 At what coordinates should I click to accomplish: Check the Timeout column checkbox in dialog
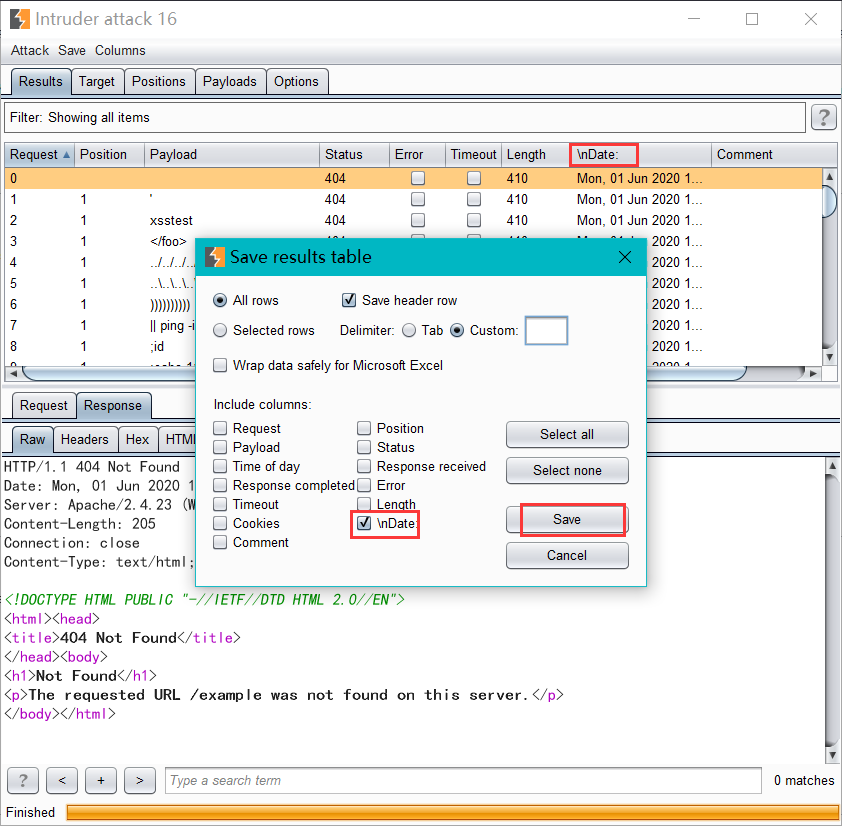(x=220, y=504)
